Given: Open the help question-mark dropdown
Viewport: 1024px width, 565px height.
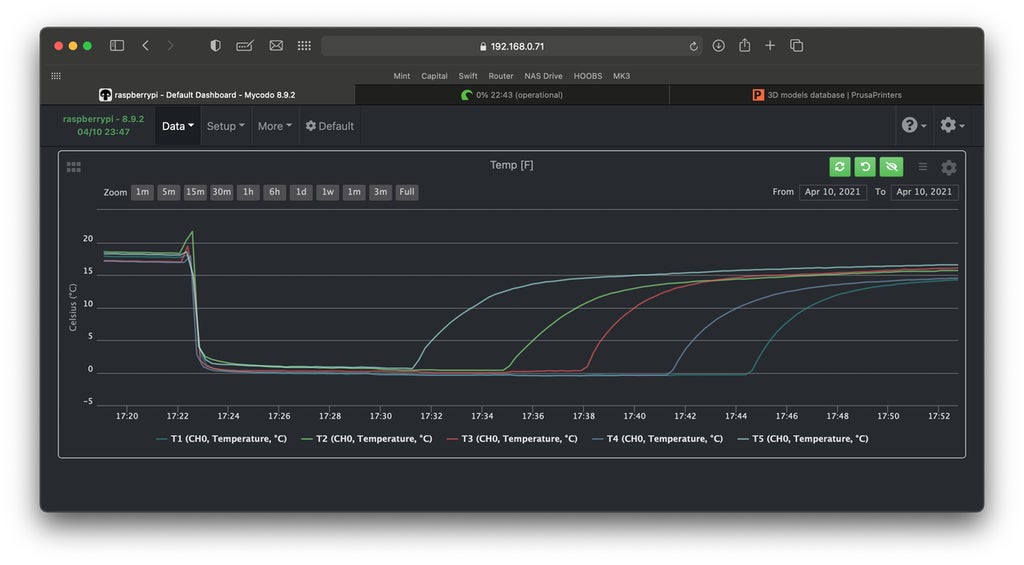Looking at the screenshot, I should pos(913,125).
